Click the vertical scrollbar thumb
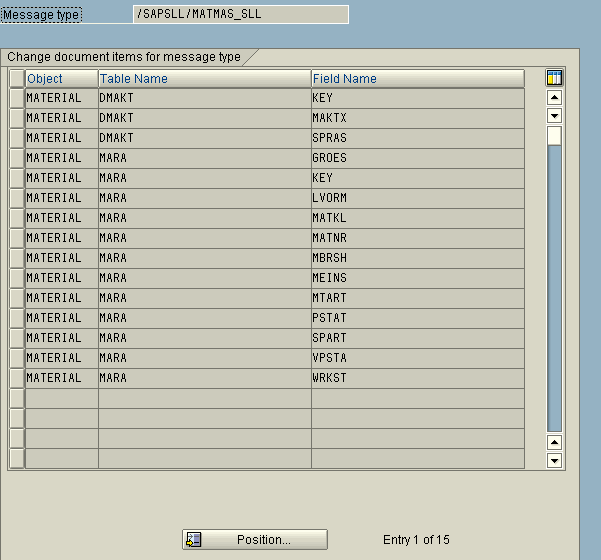The width and height of the screenshot is (601, 560). [x=554, y=136]
